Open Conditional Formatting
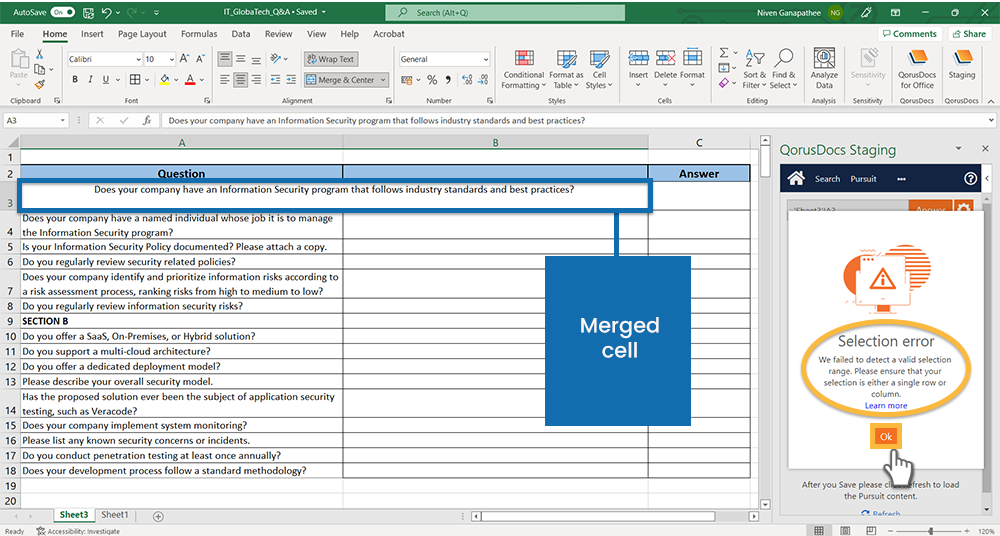 click(x=523, y=70)
